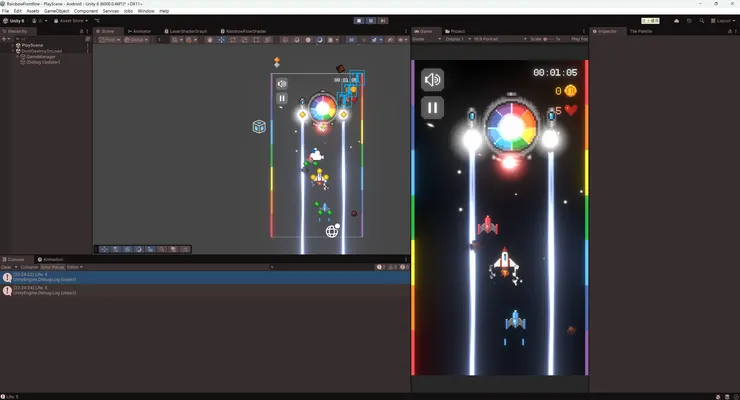
Task: Open the Layout dropdown
Action: point(721,21)
